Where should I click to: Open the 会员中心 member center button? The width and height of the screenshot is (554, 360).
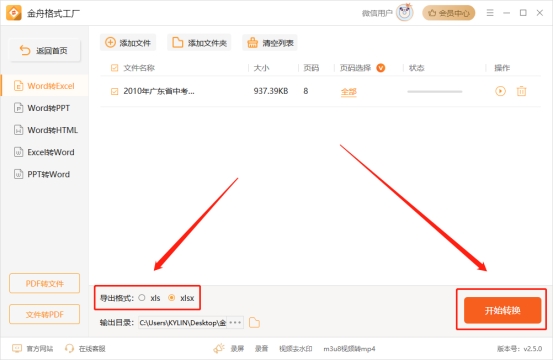pos(449,13)
